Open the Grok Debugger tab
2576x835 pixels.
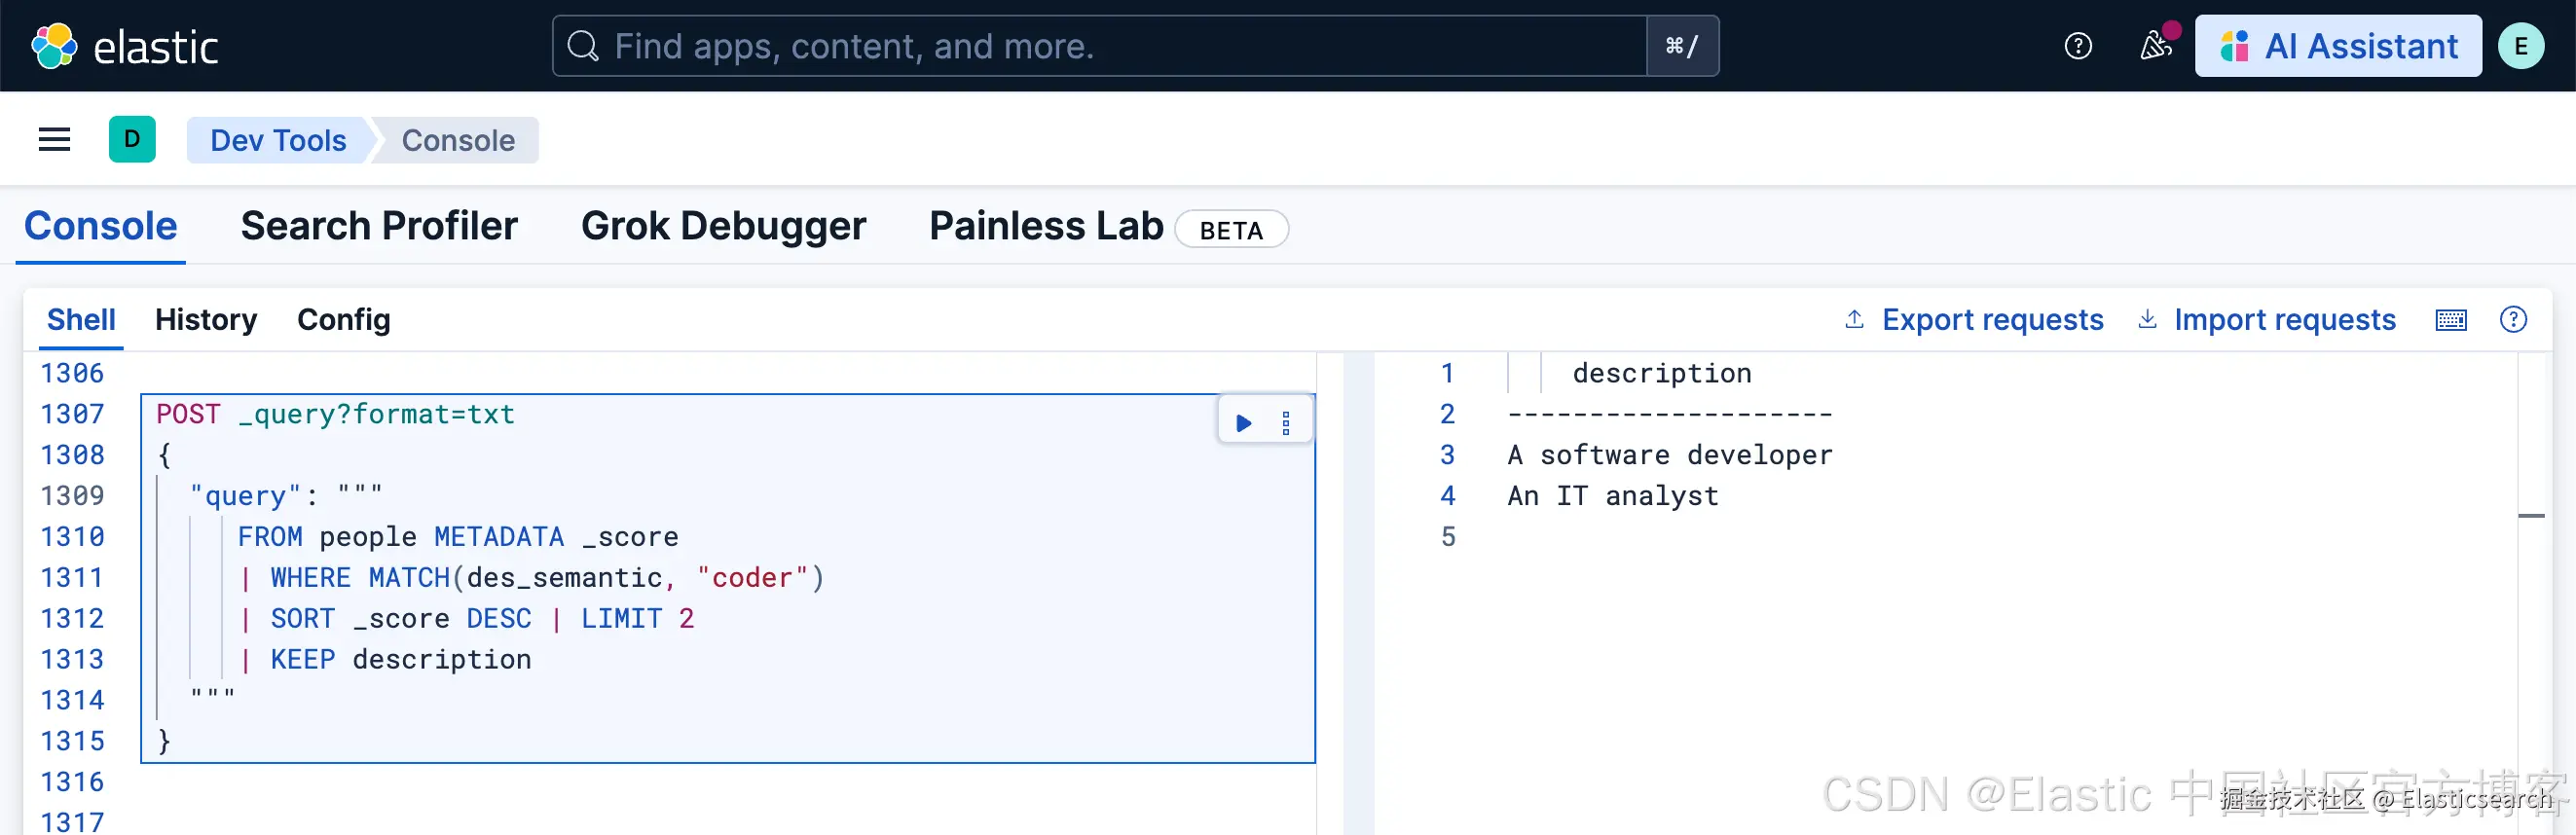point(723,227)
